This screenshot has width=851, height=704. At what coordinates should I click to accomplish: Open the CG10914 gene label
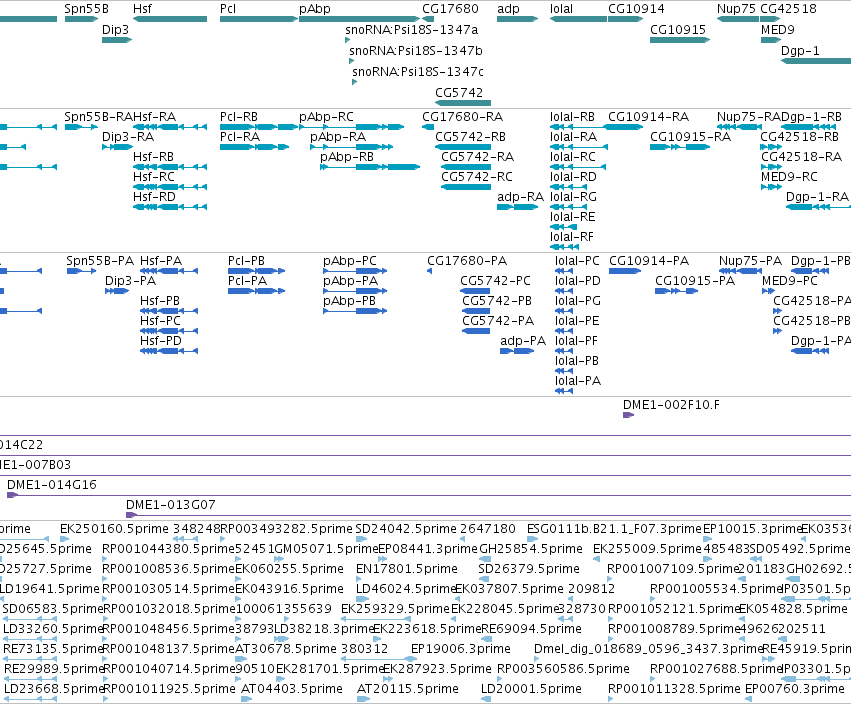coord(636,9)
